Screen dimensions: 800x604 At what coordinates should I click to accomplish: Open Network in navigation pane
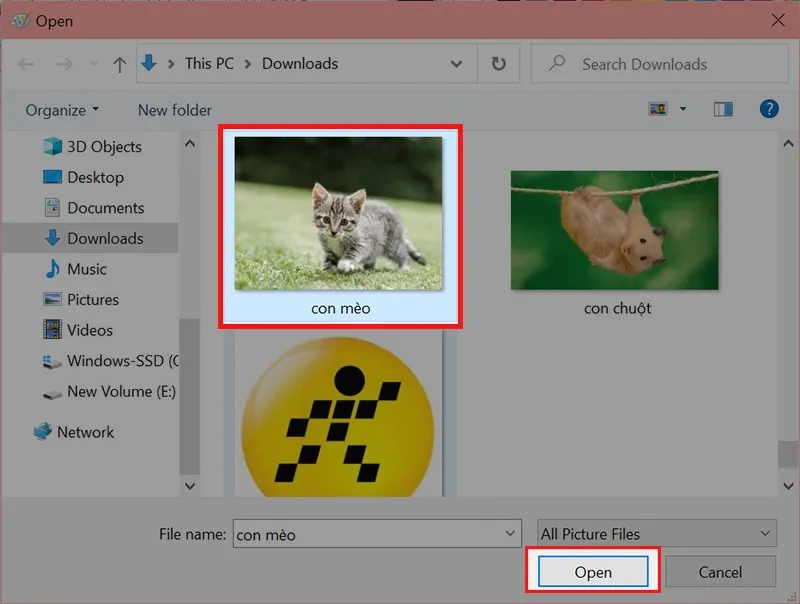85,432
